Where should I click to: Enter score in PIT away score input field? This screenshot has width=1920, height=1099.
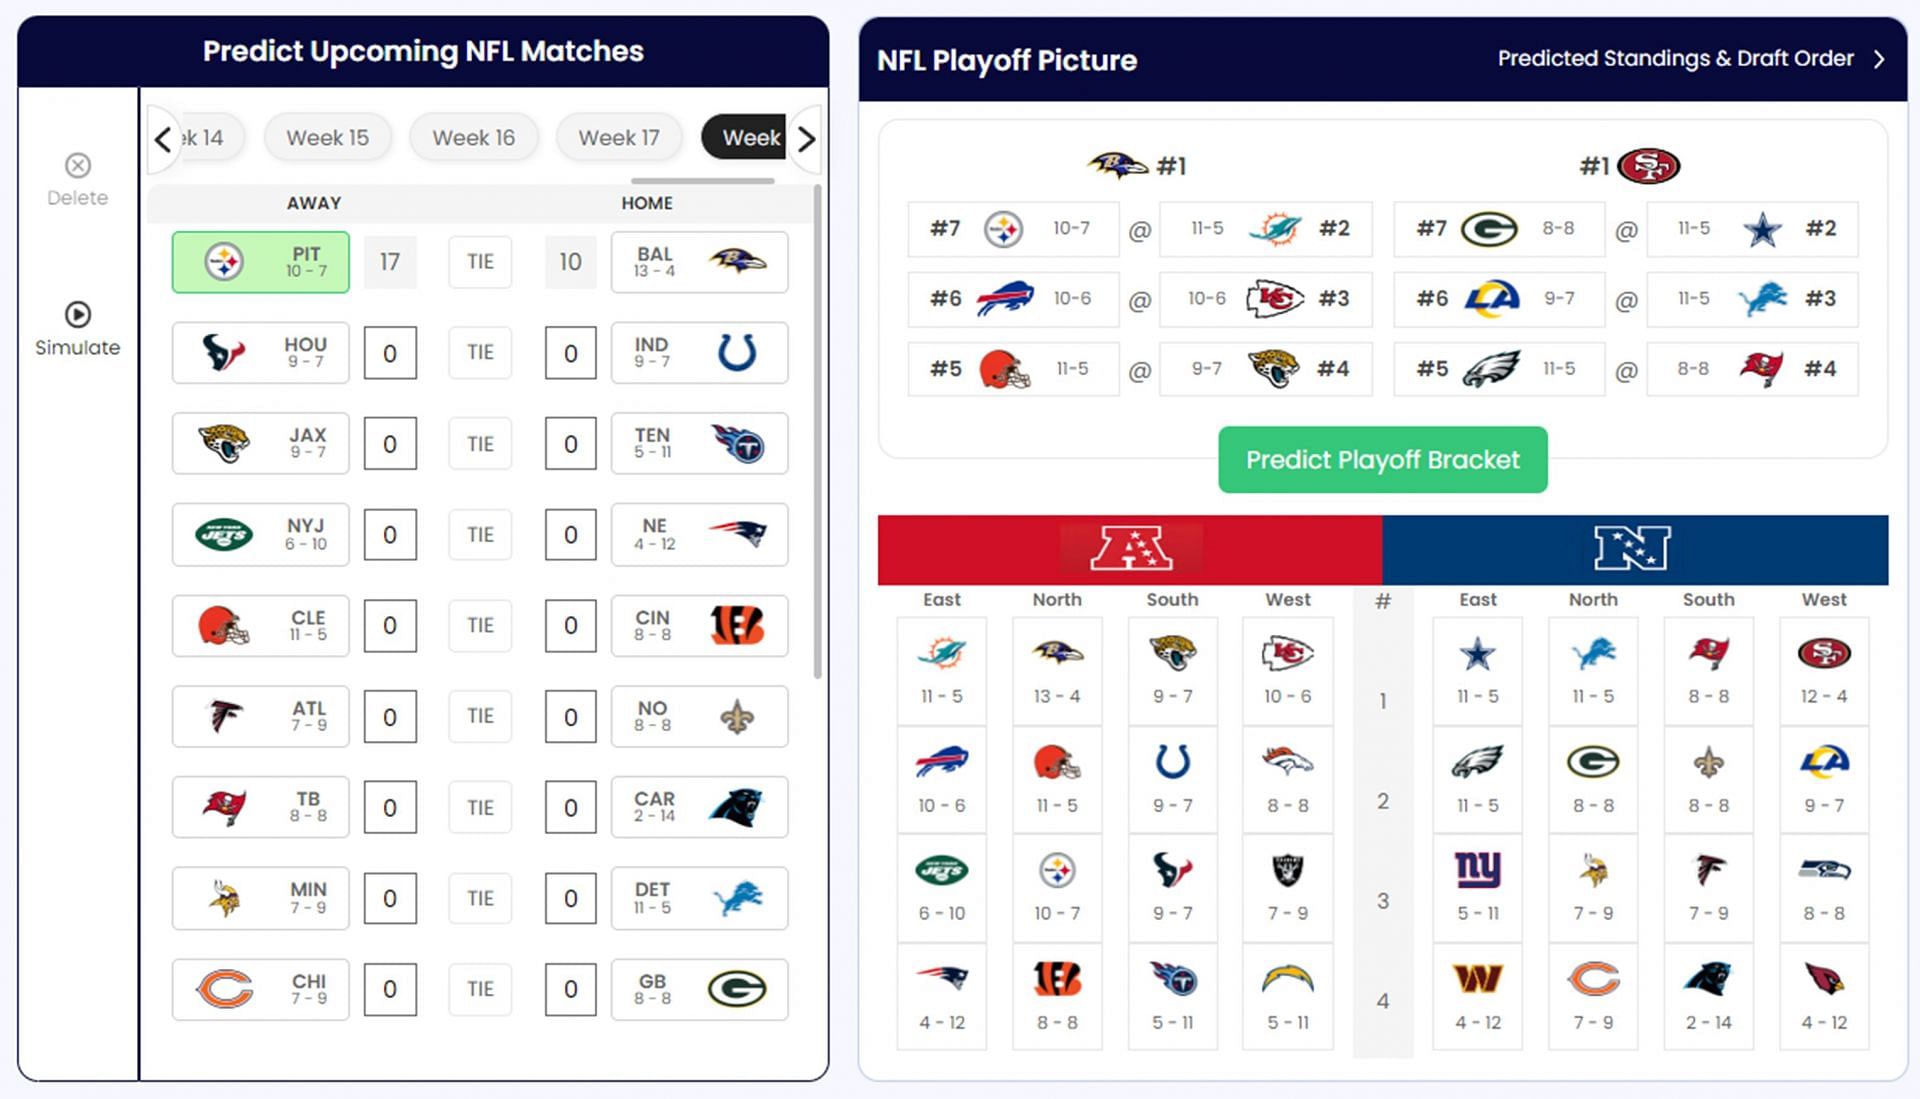click(392, 261)
